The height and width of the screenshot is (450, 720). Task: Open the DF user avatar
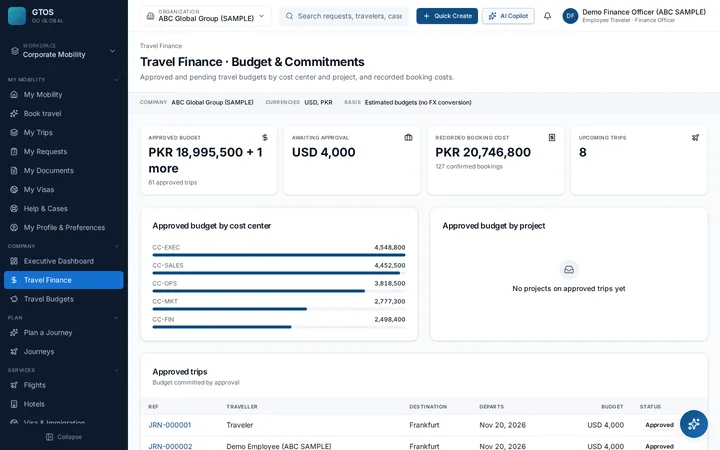pyautogui.click(x=570, y=16)
